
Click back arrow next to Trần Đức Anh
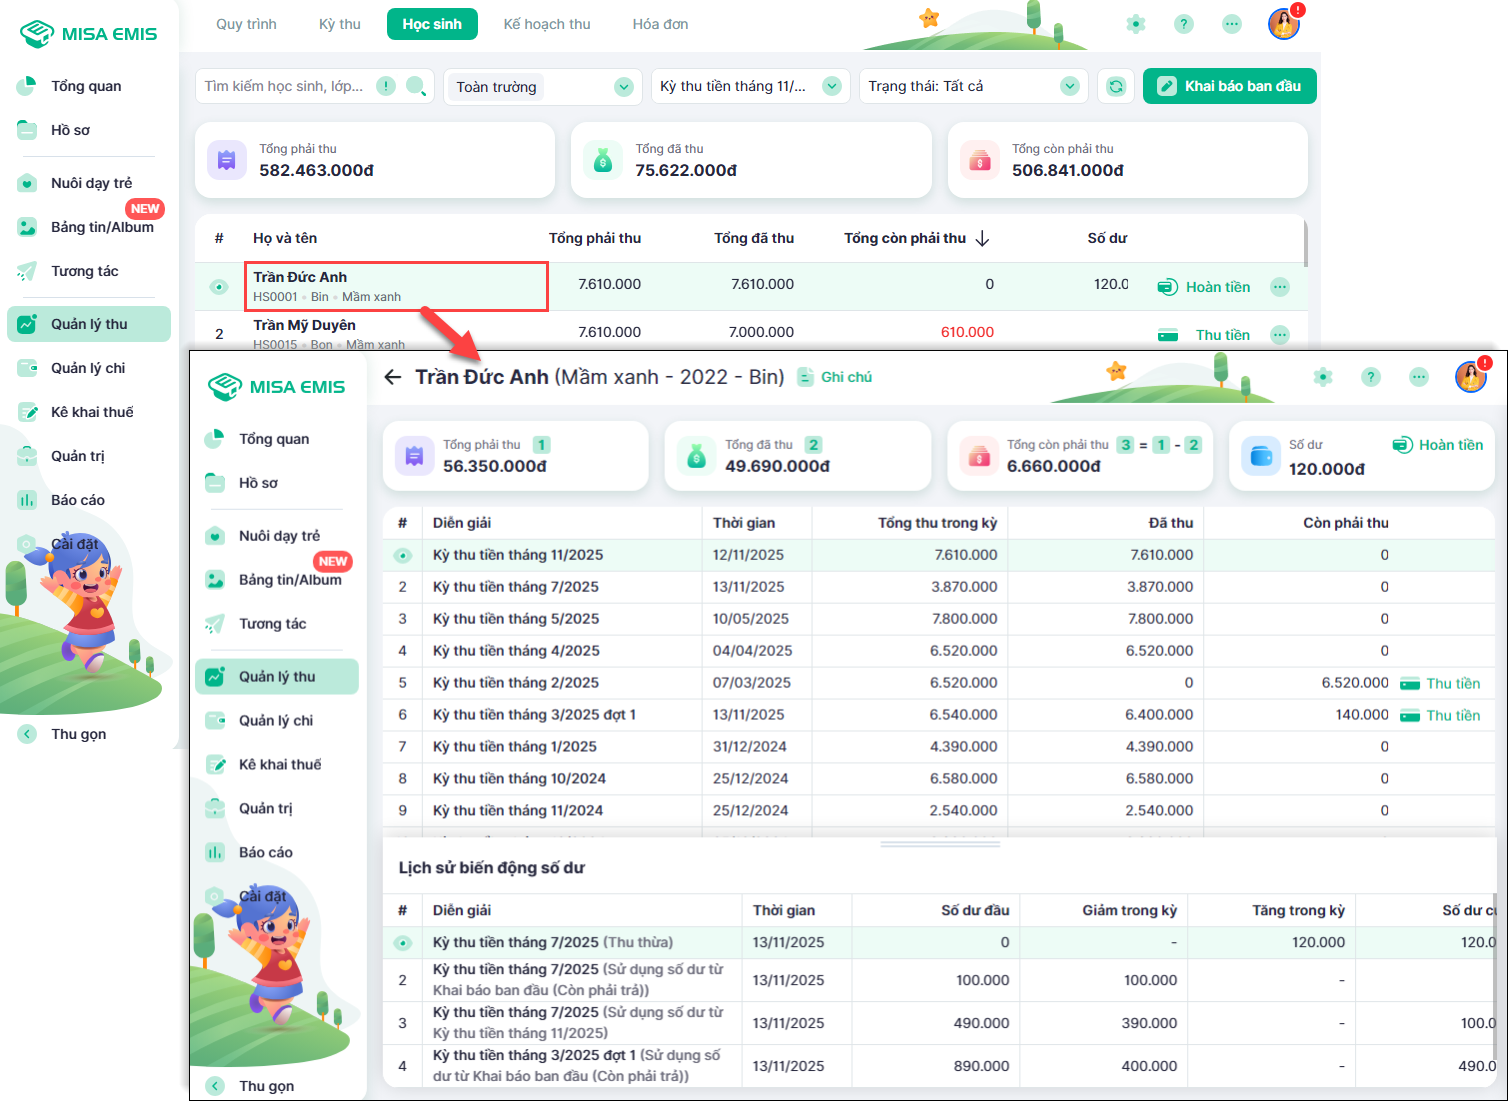pos(393,377)
